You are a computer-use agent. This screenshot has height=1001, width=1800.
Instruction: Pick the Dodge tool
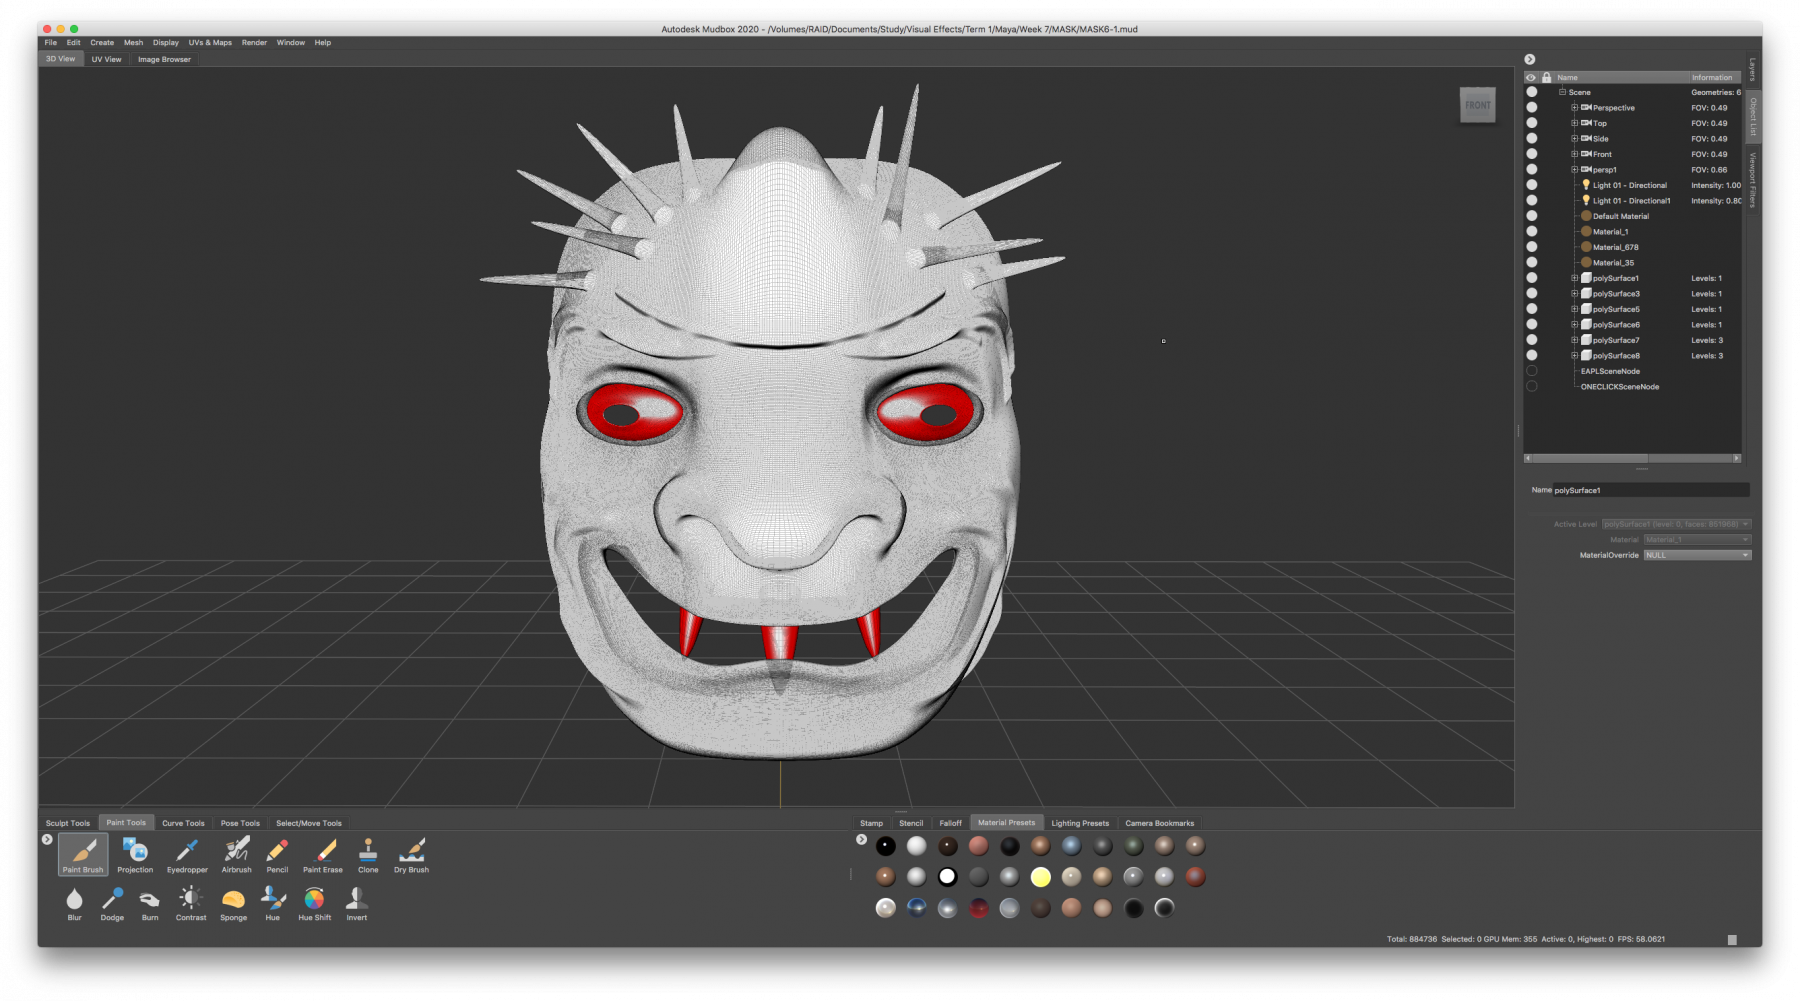[112, 903]
